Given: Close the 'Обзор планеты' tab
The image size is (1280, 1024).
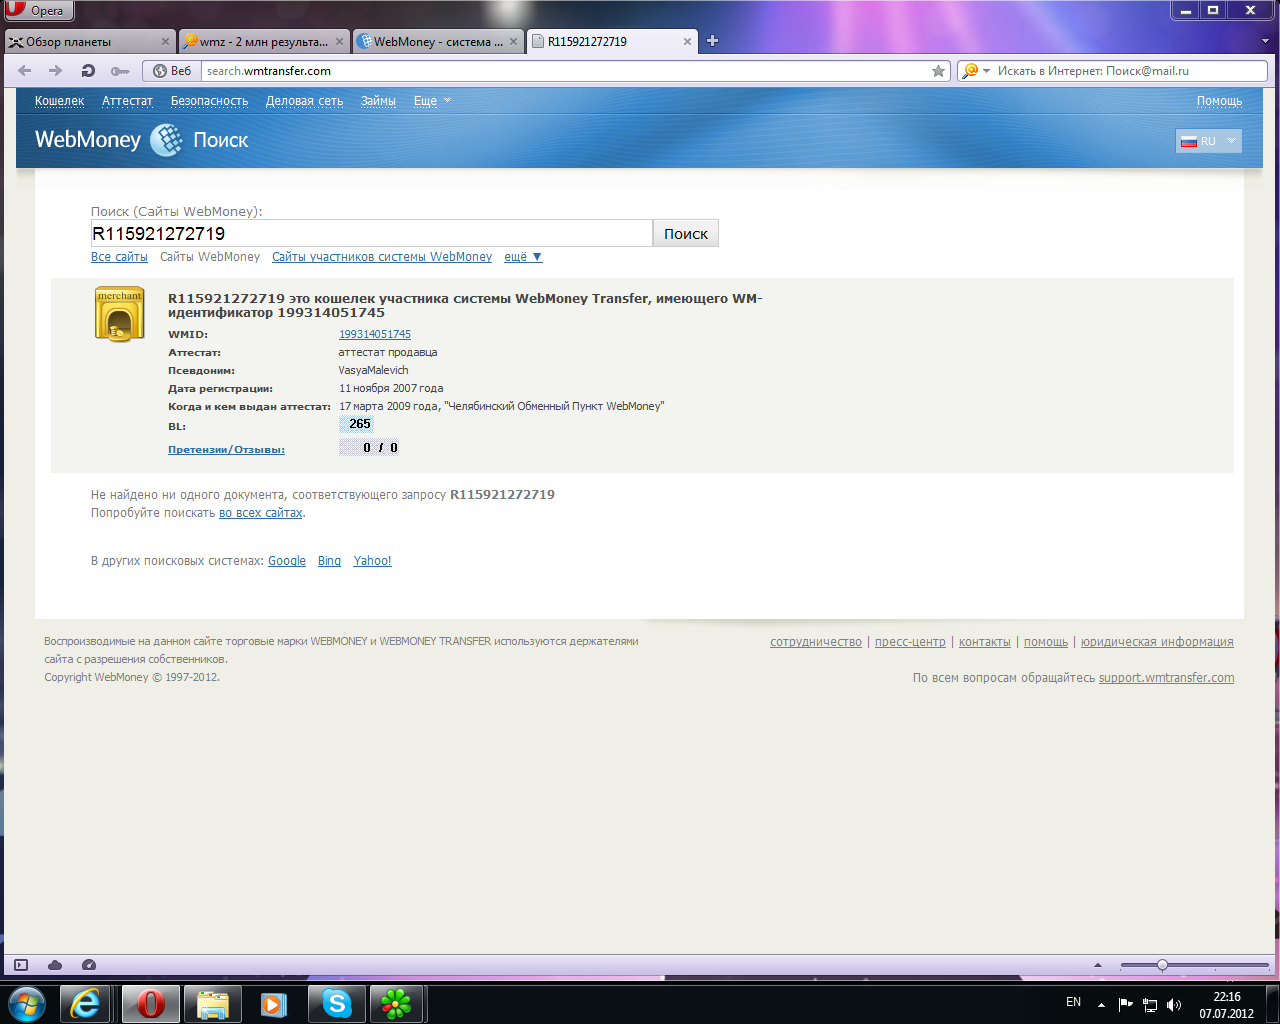Looking at the screenshot, I should click(166, 41).
